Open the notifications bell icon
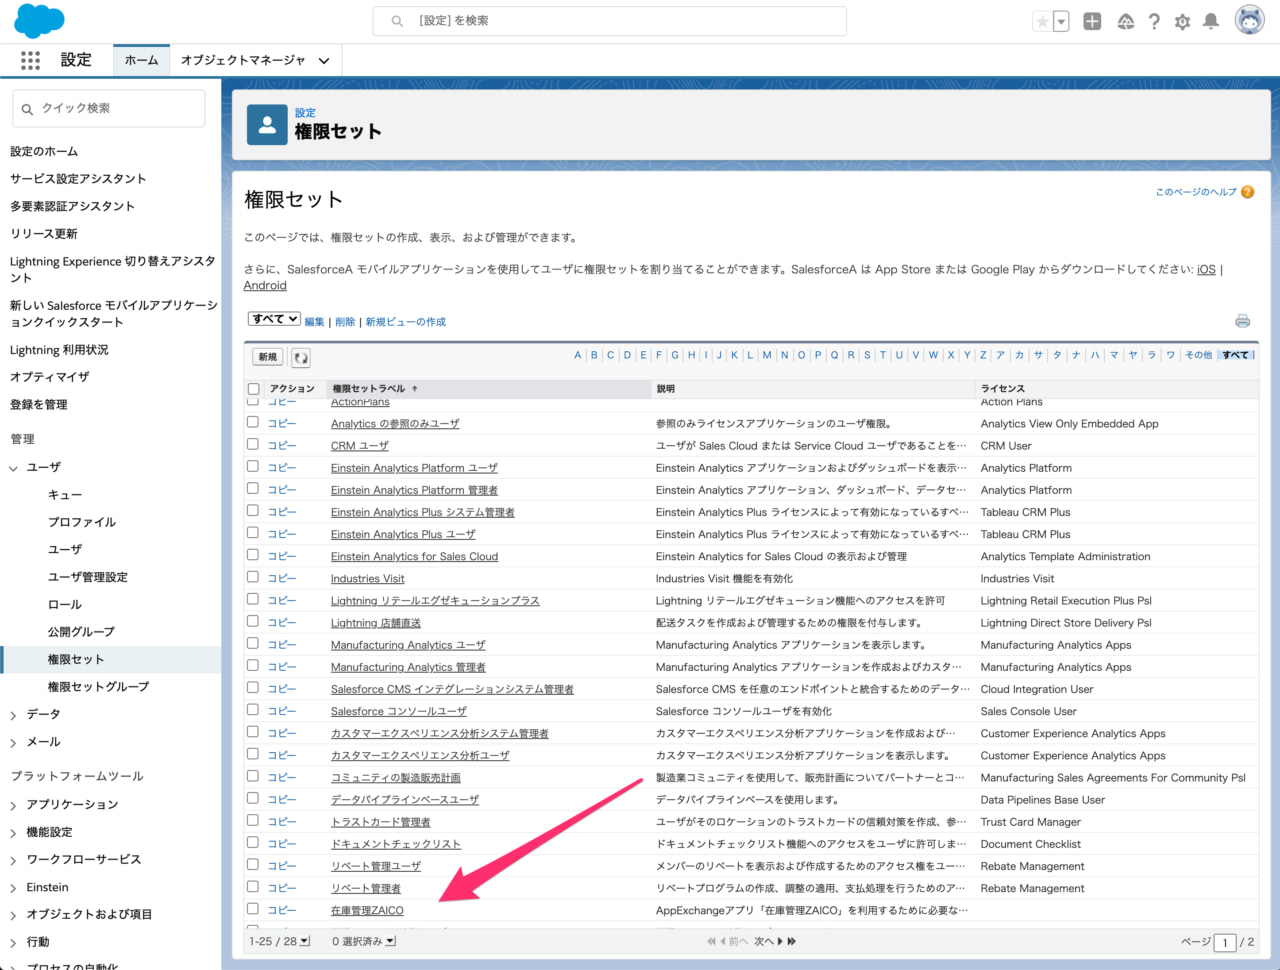The image size is (1280, 970). (1211, 21)
